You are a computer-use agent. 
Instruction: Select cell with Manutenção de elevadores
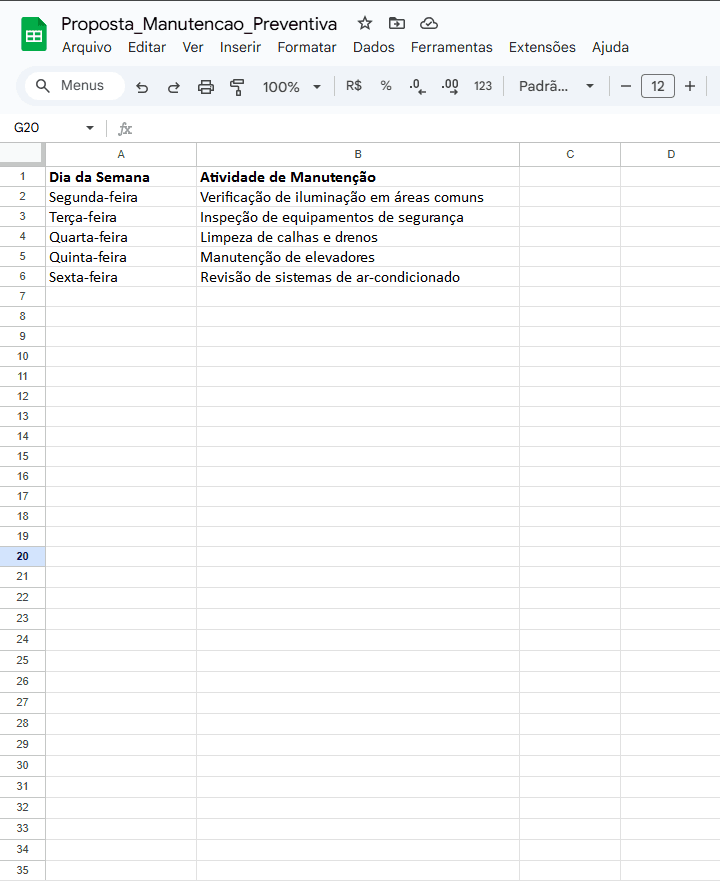(357, 257)
